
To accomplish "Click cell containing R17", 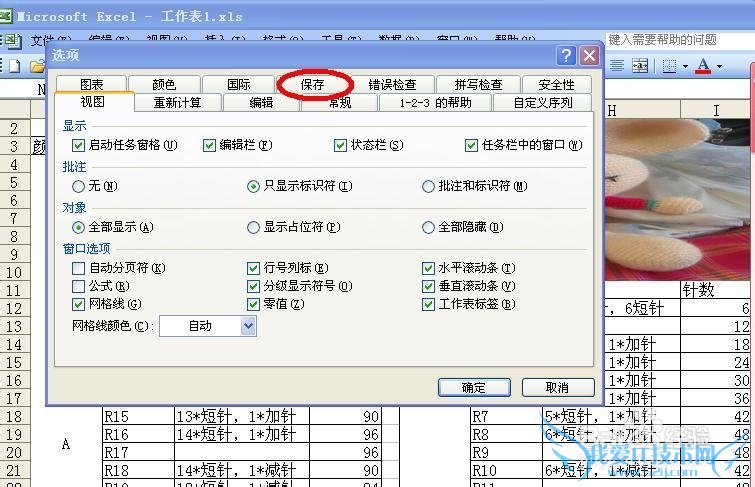I will click(x=139, y=452).
